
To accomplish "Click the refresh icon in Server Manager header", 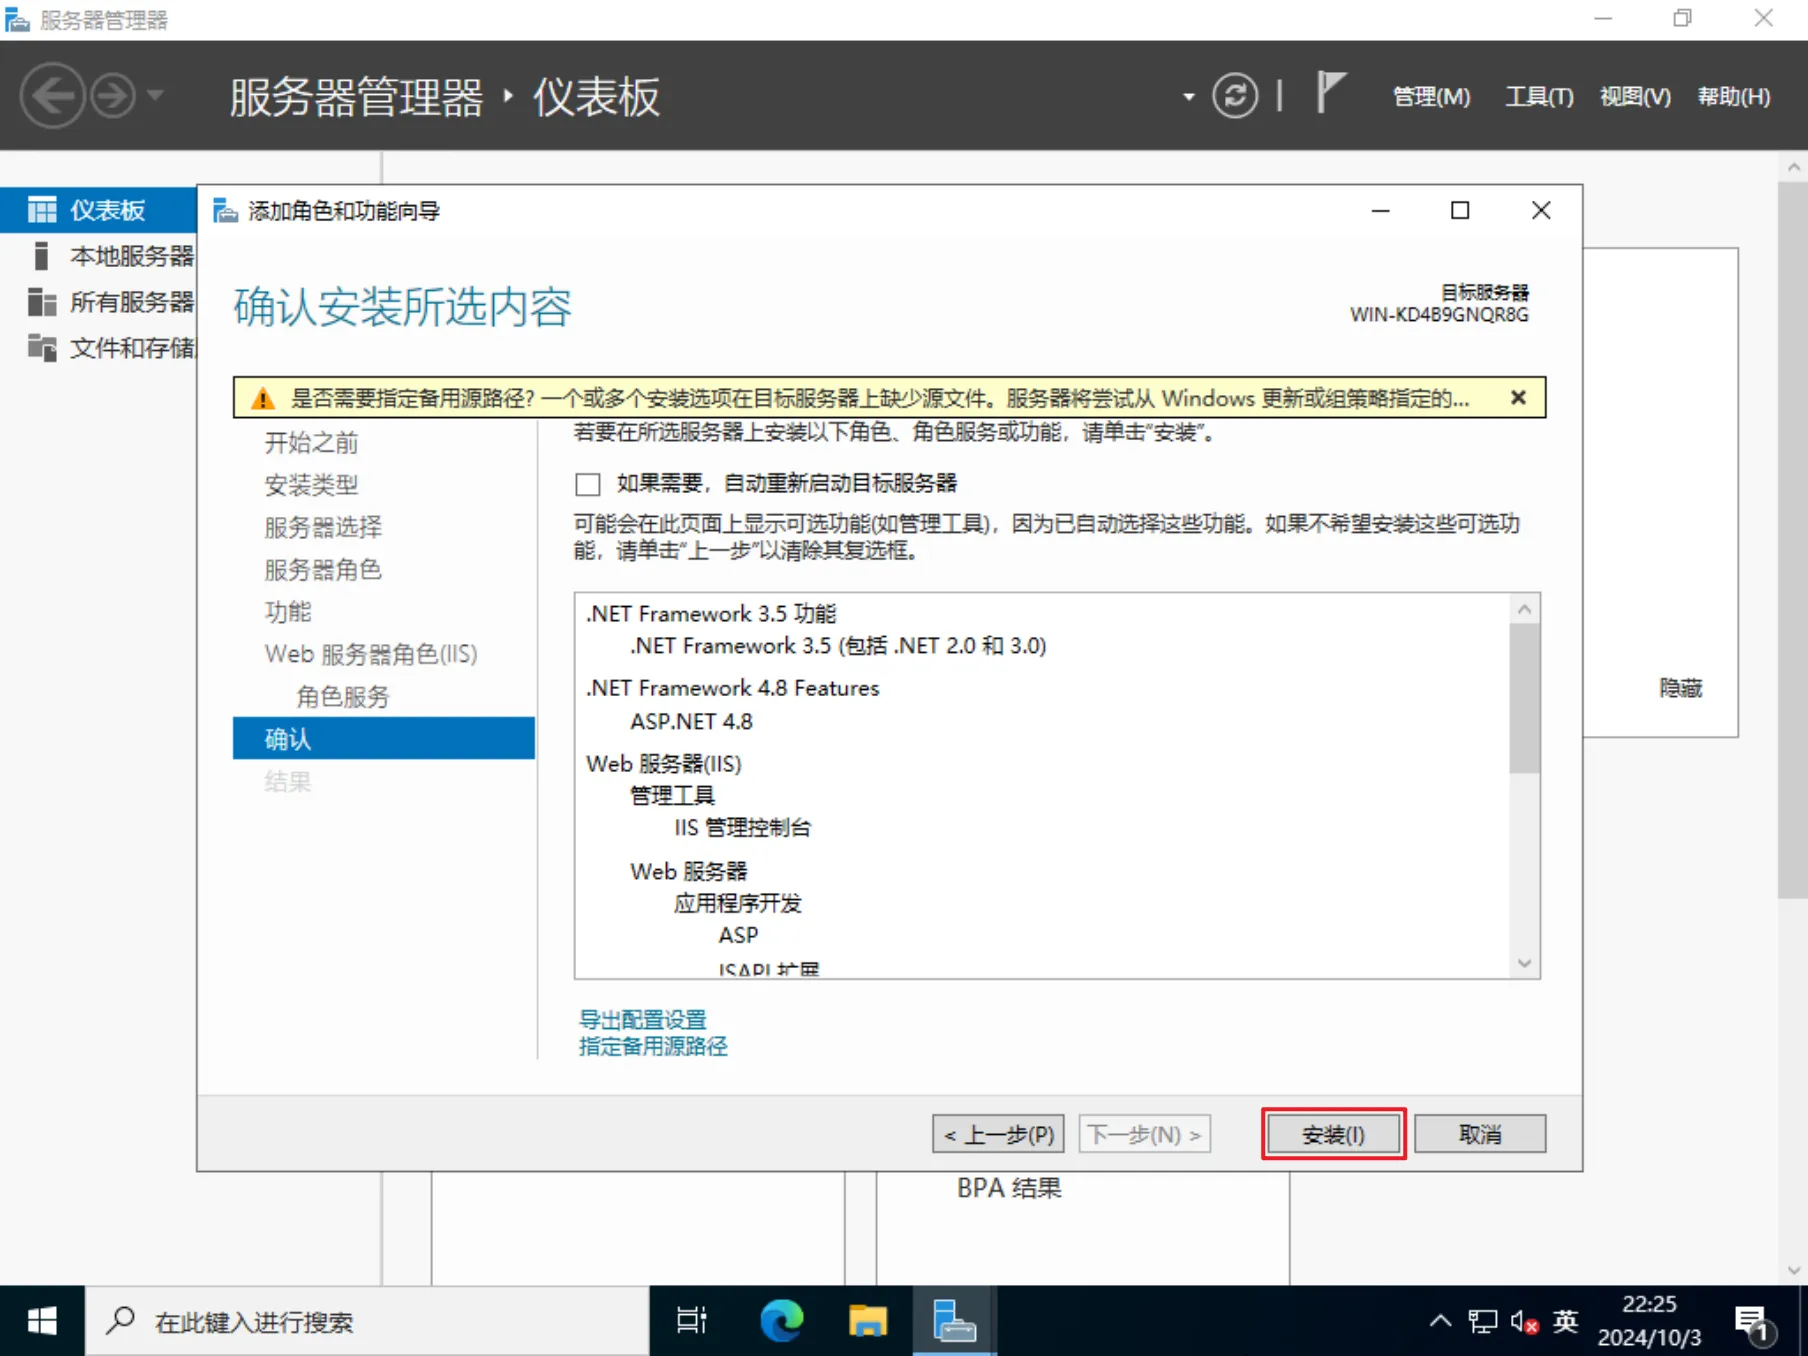I will pos(1235,96).
